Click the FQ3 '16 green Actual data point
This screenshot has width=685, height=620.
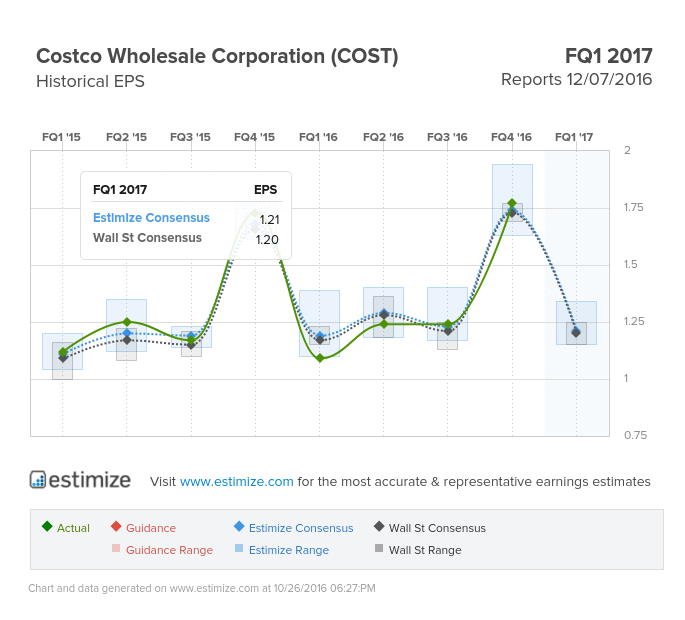pyautogui.click(x=448, y=324)
